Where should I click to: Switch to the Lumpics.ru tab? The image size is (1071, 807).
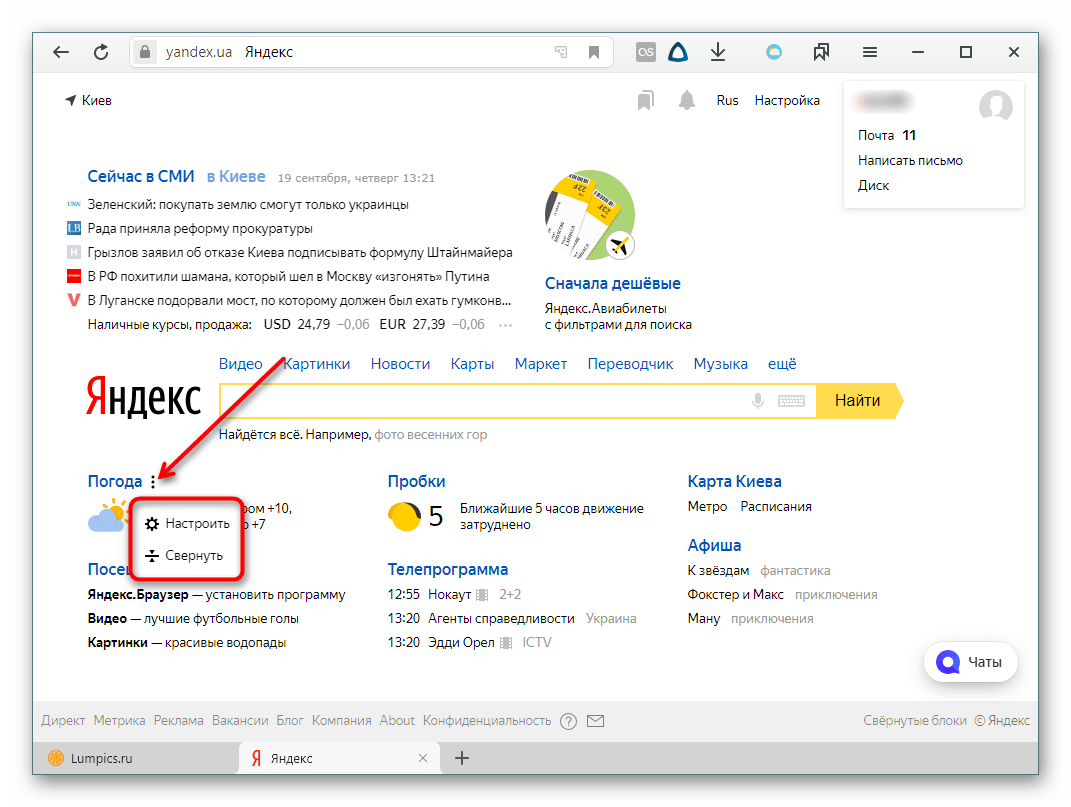pyautogui.click(x=98, y=758)
